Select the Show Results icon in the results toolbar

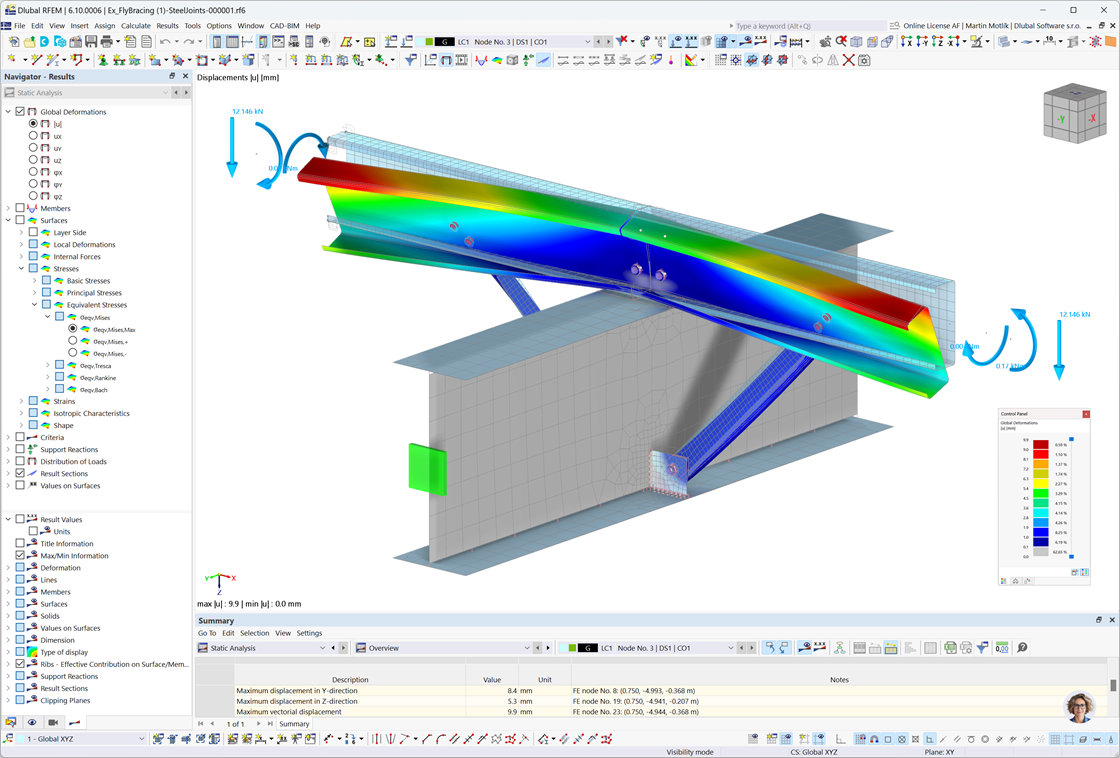coord(747,43)
